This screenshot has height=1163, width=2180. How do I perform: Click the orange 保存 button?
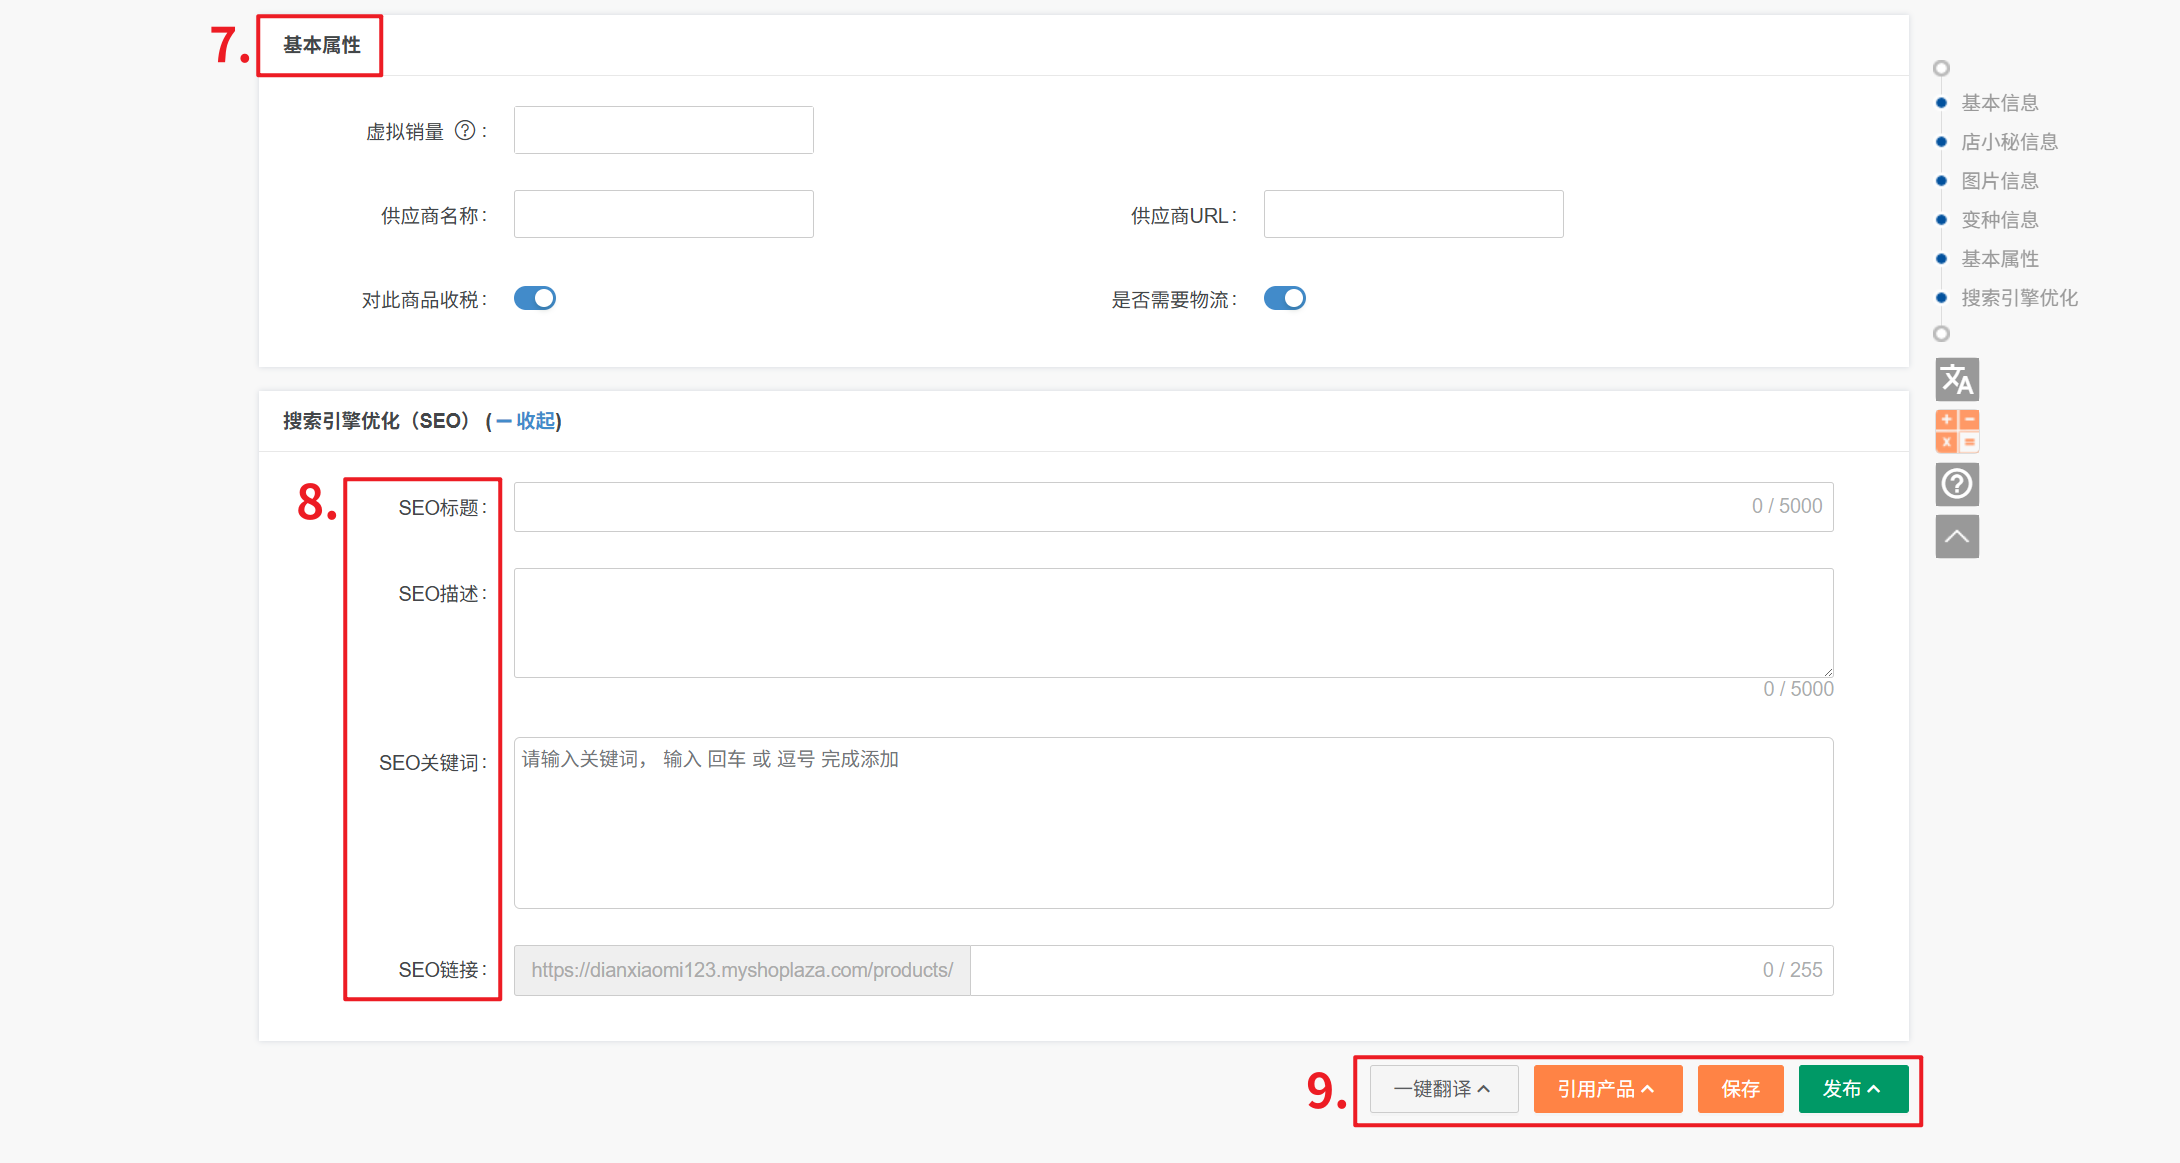click(1740, 1089)
